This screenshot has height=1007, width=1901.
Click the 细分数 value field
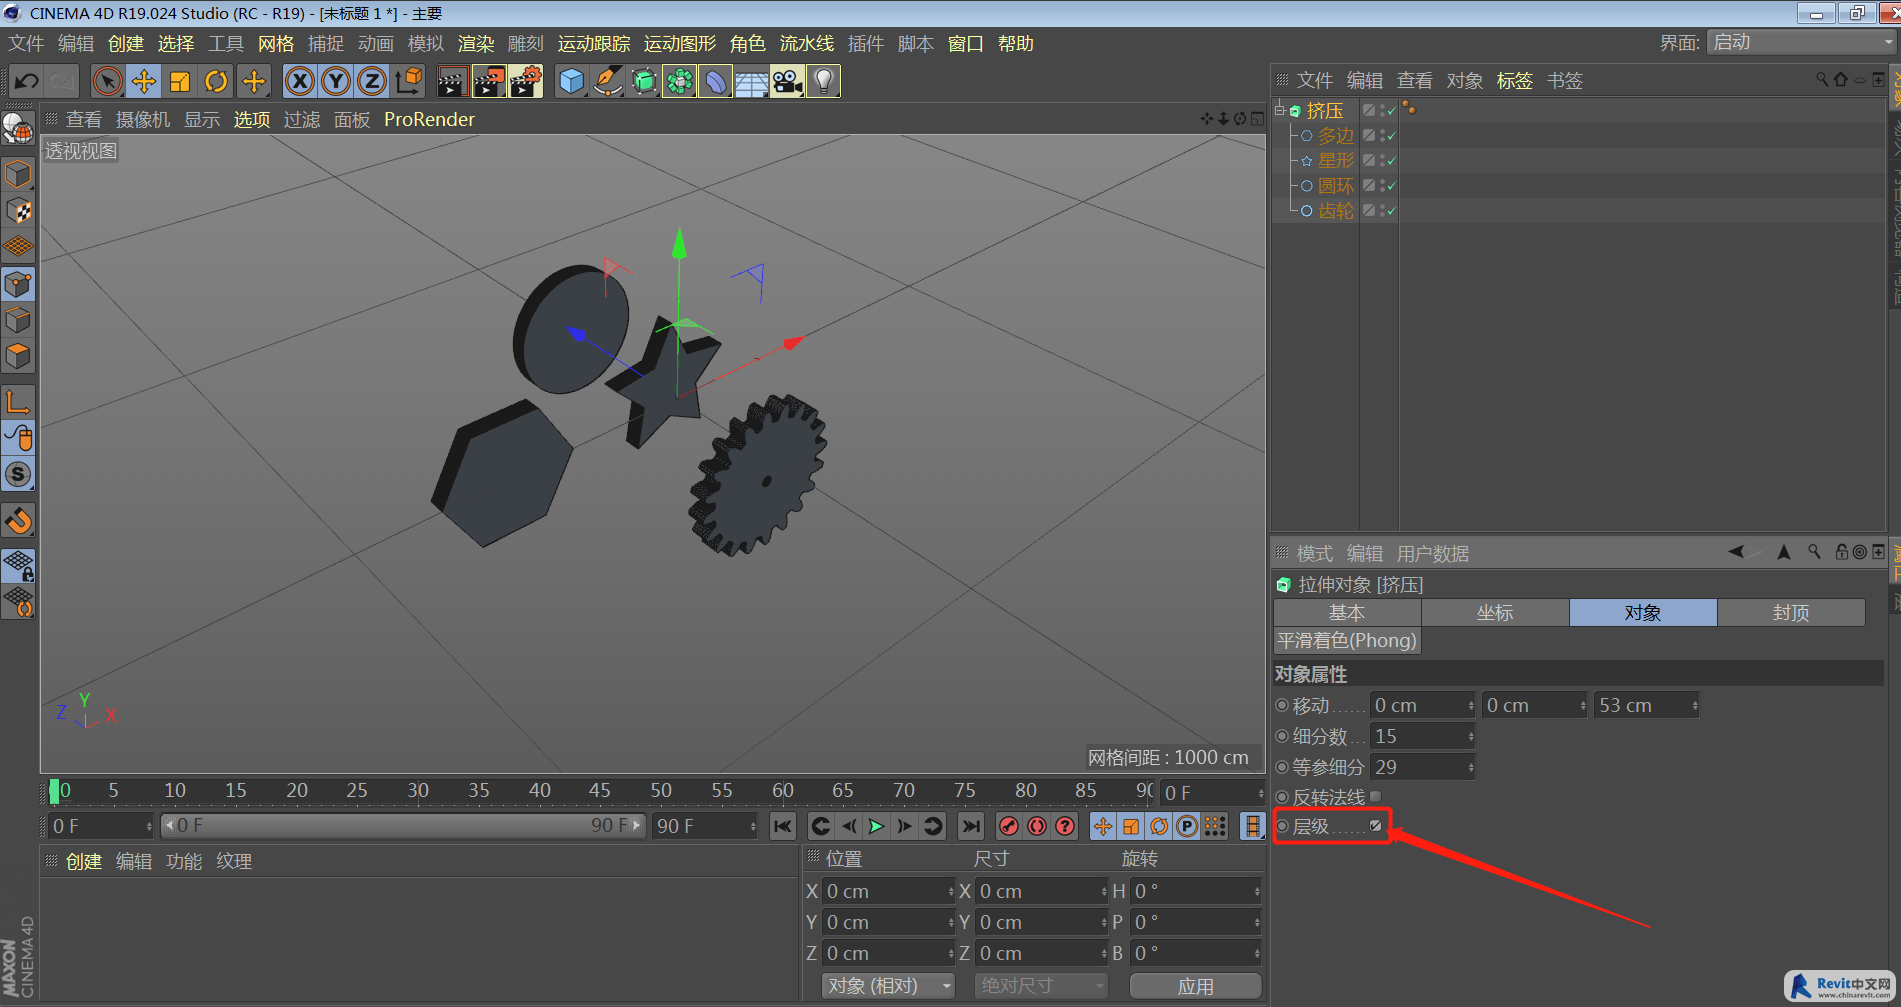(x=1423, y=737)
